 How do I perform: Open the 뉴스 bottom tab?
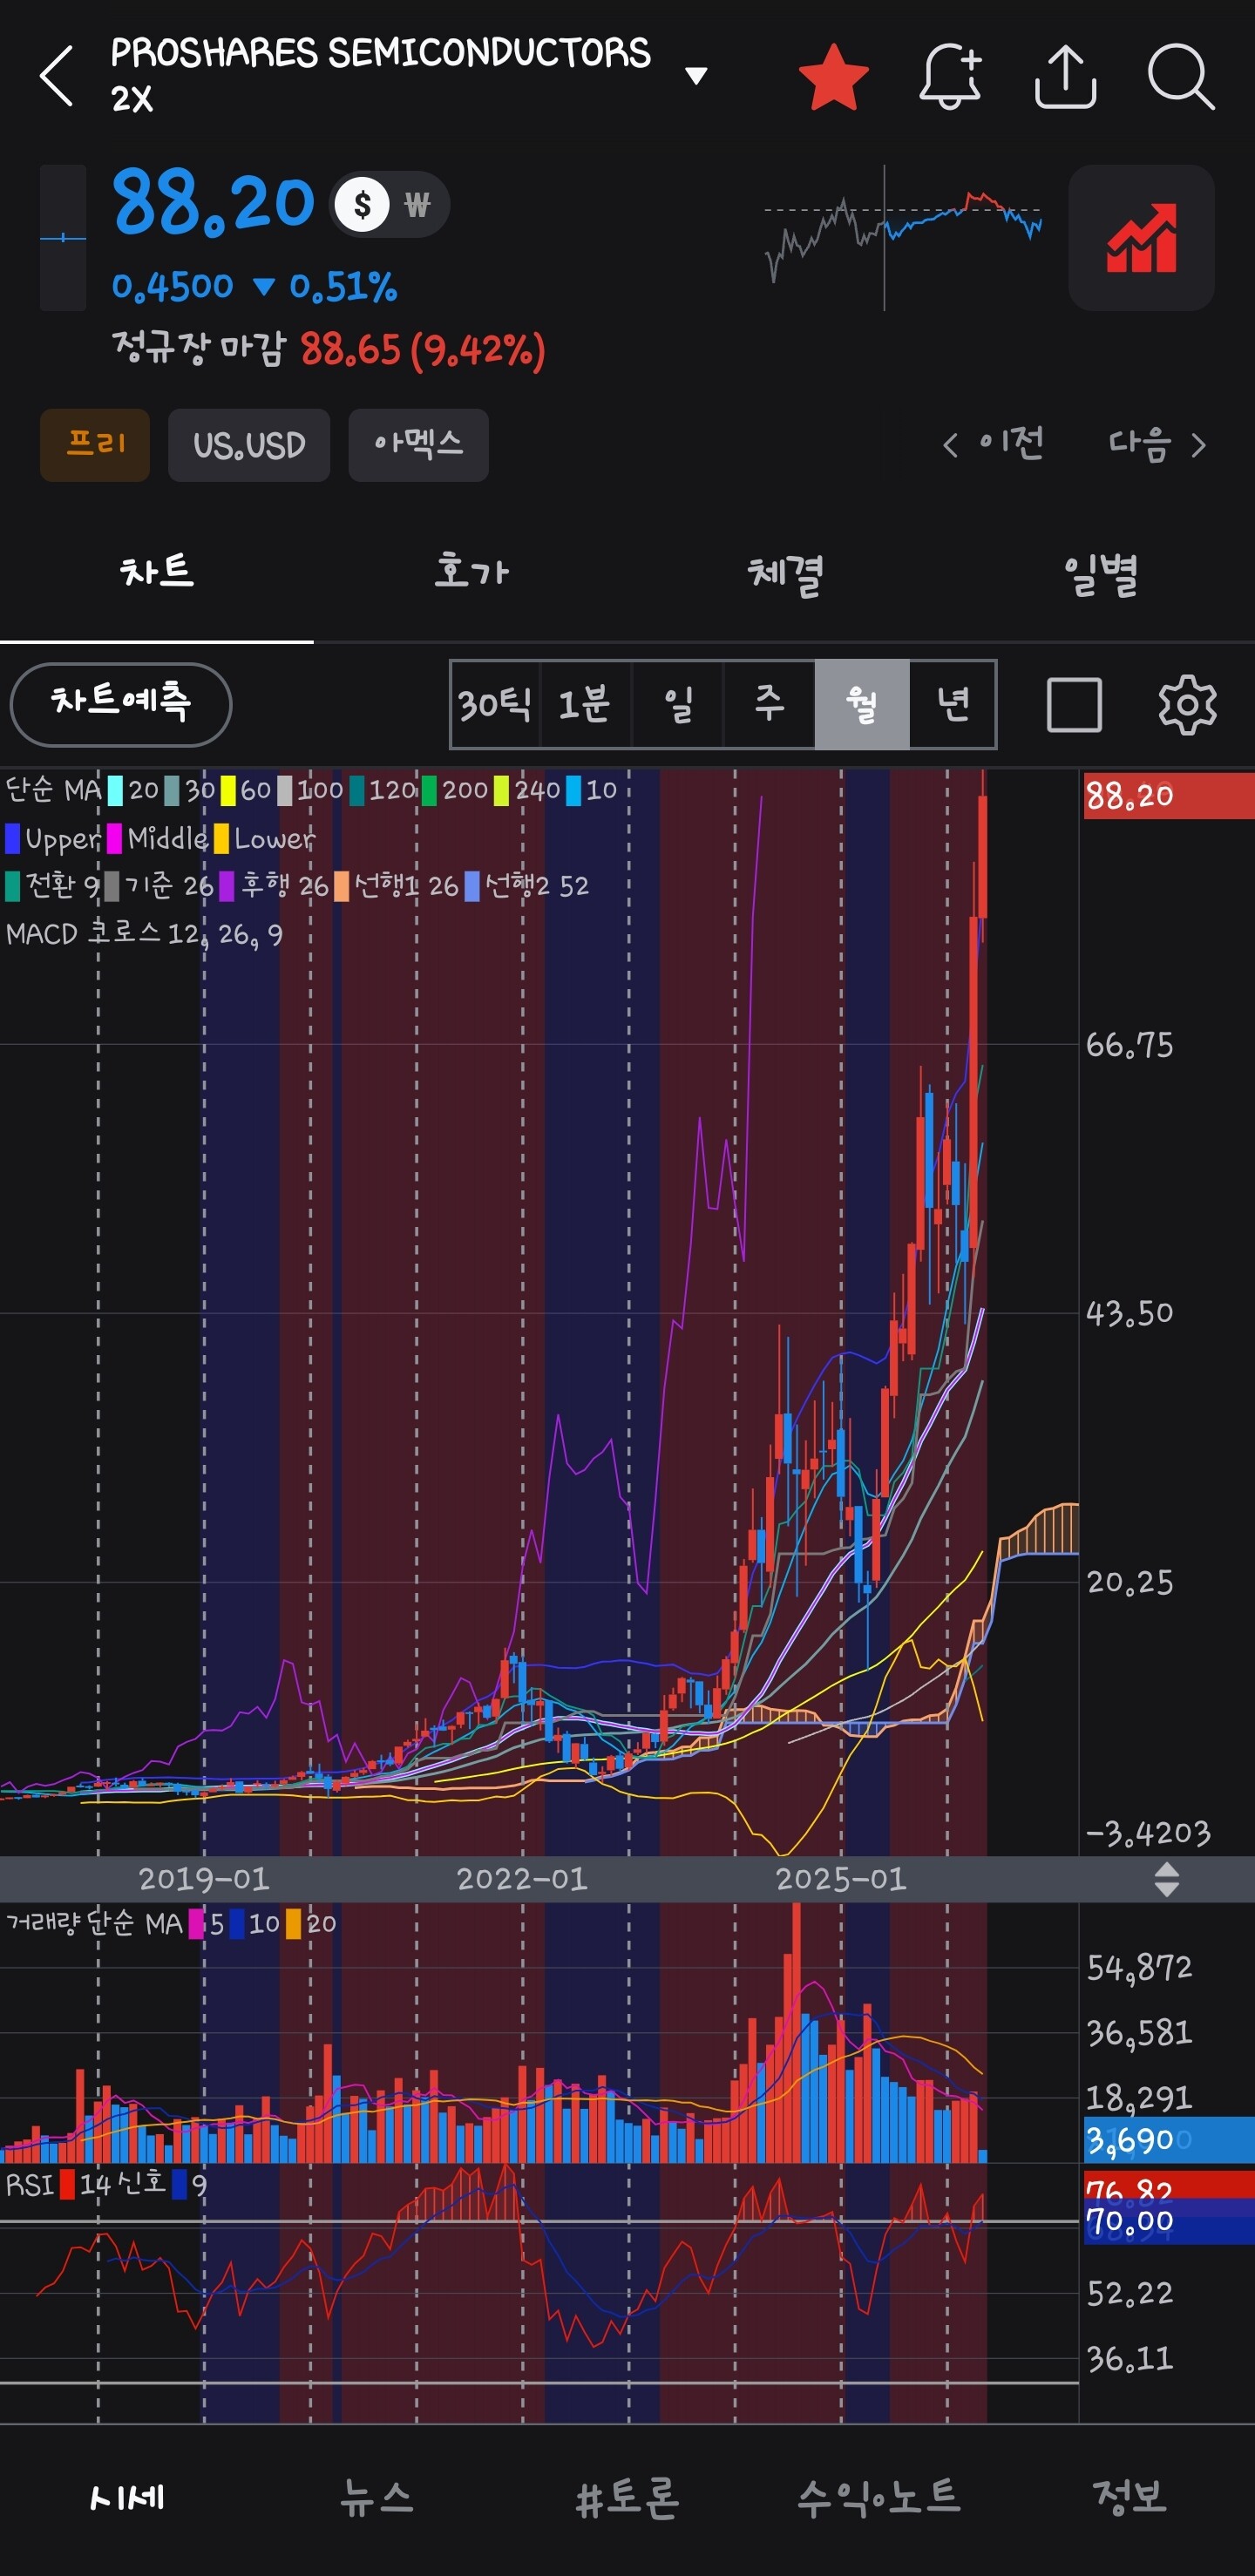point(377,2497)
